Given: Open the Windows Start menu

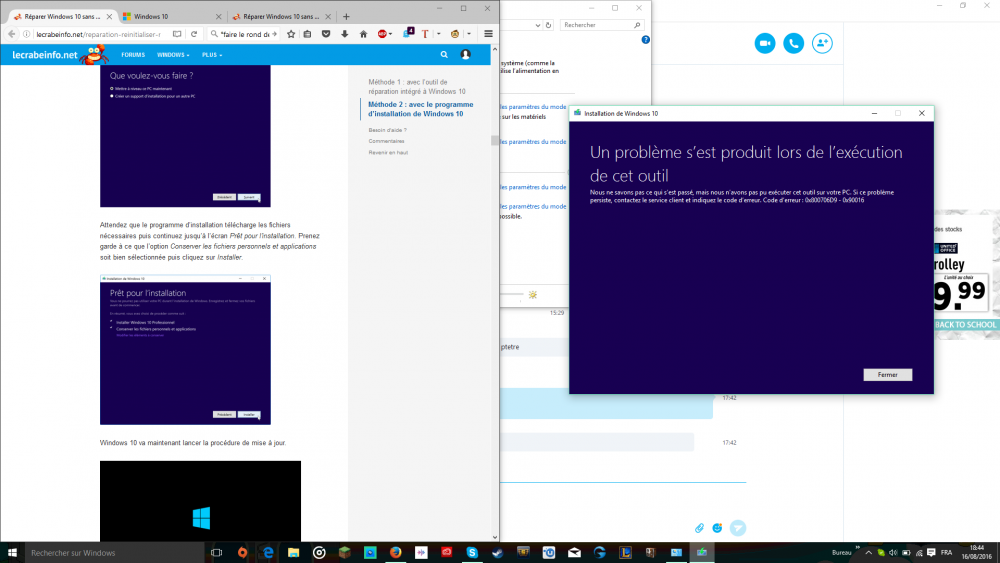Looking at the screenshot, I should click(12, 552).
